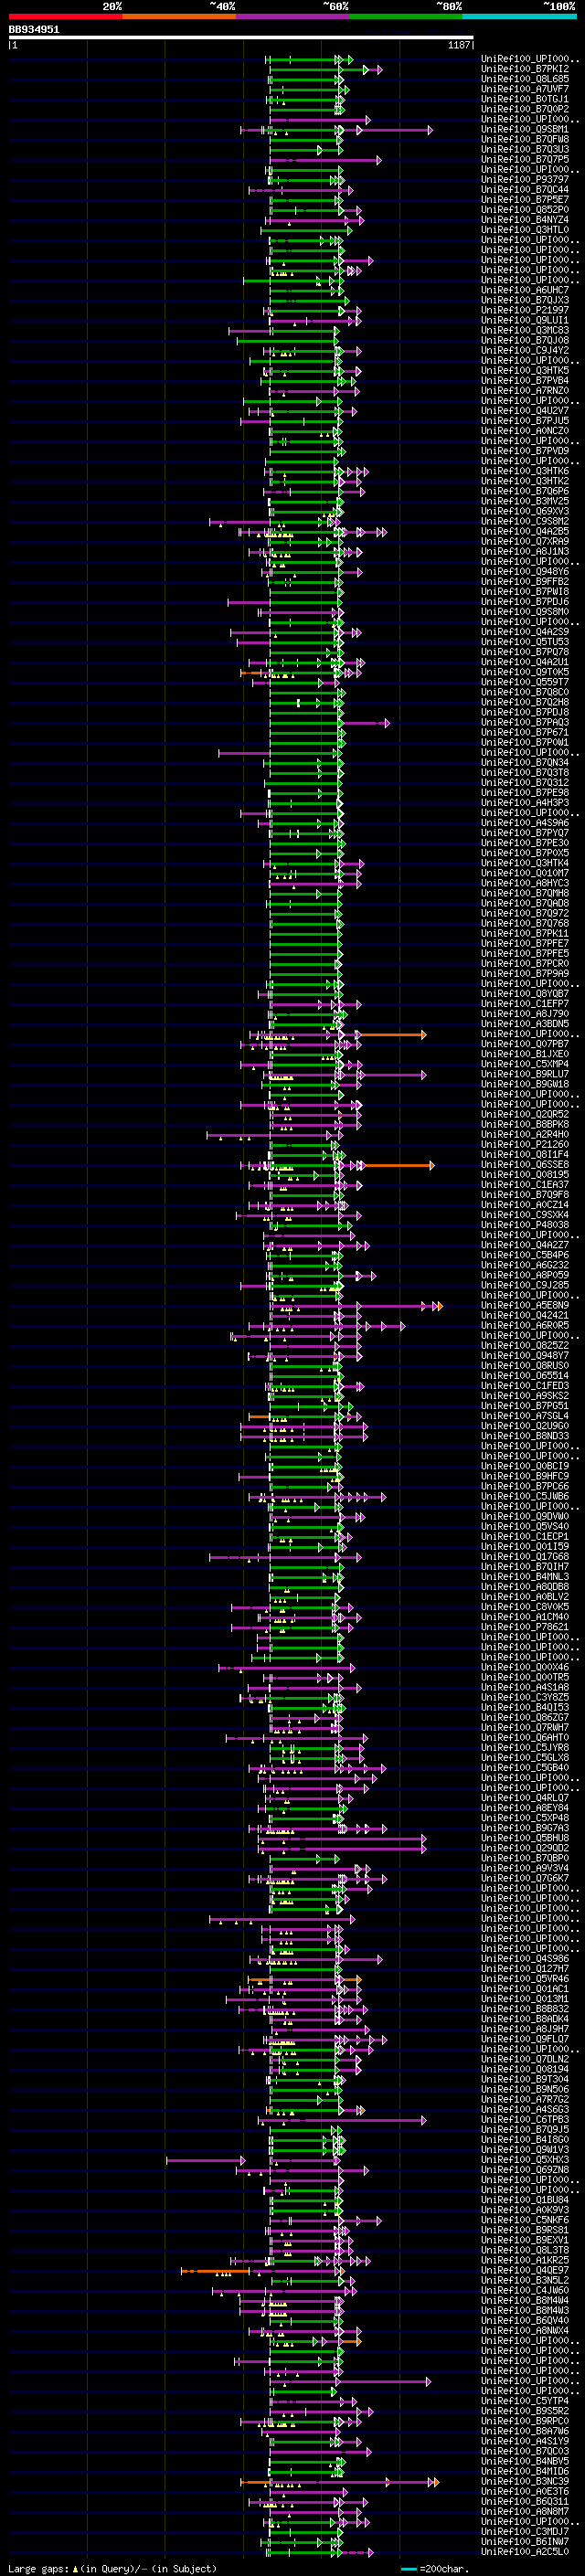Select hit label UniRef100_Q4A2U1
The height and width of the screenshot is (2576, 585).
pos(525,662)
